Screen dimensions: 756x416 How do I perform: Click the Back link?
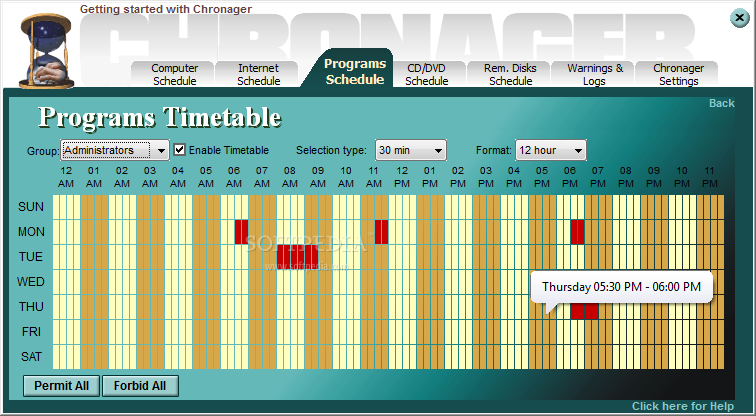721,103
